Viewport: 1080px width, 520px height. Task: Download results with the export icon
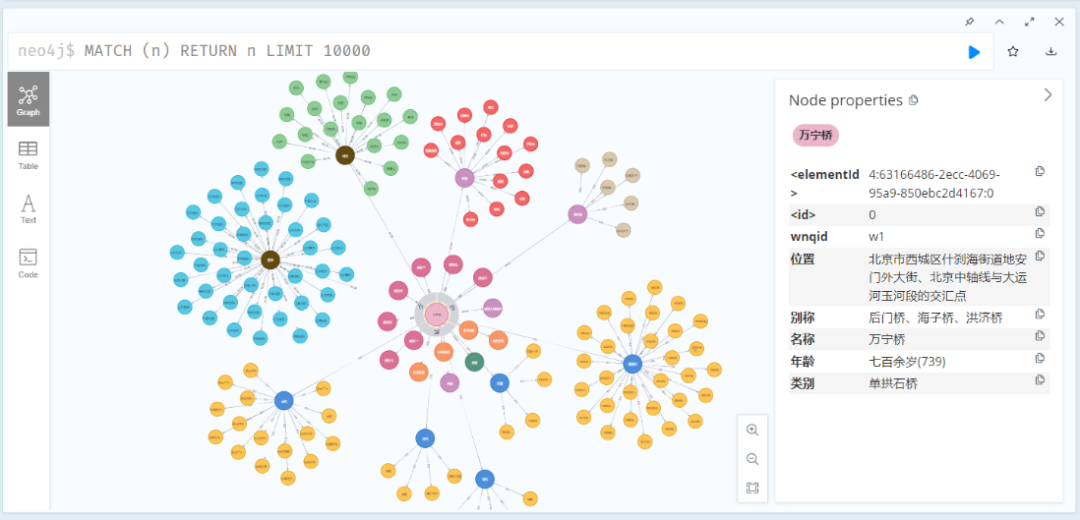tap(1051, 52)
